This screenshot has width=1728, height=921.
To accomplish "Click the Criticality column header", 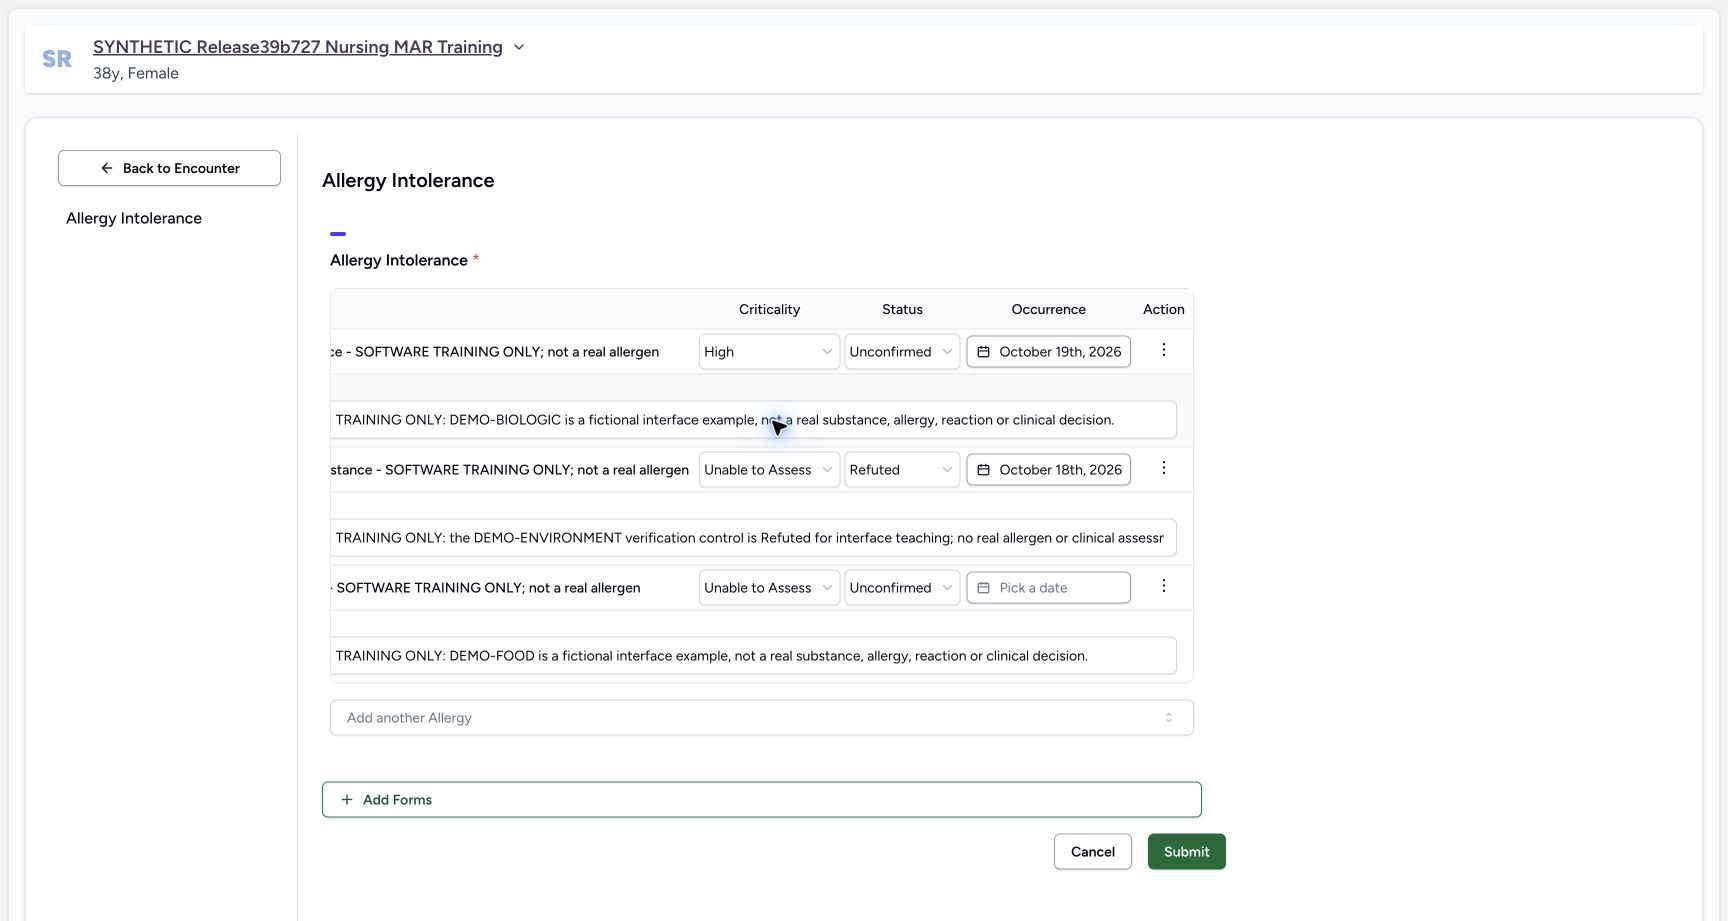I will (x=769, y=309).
